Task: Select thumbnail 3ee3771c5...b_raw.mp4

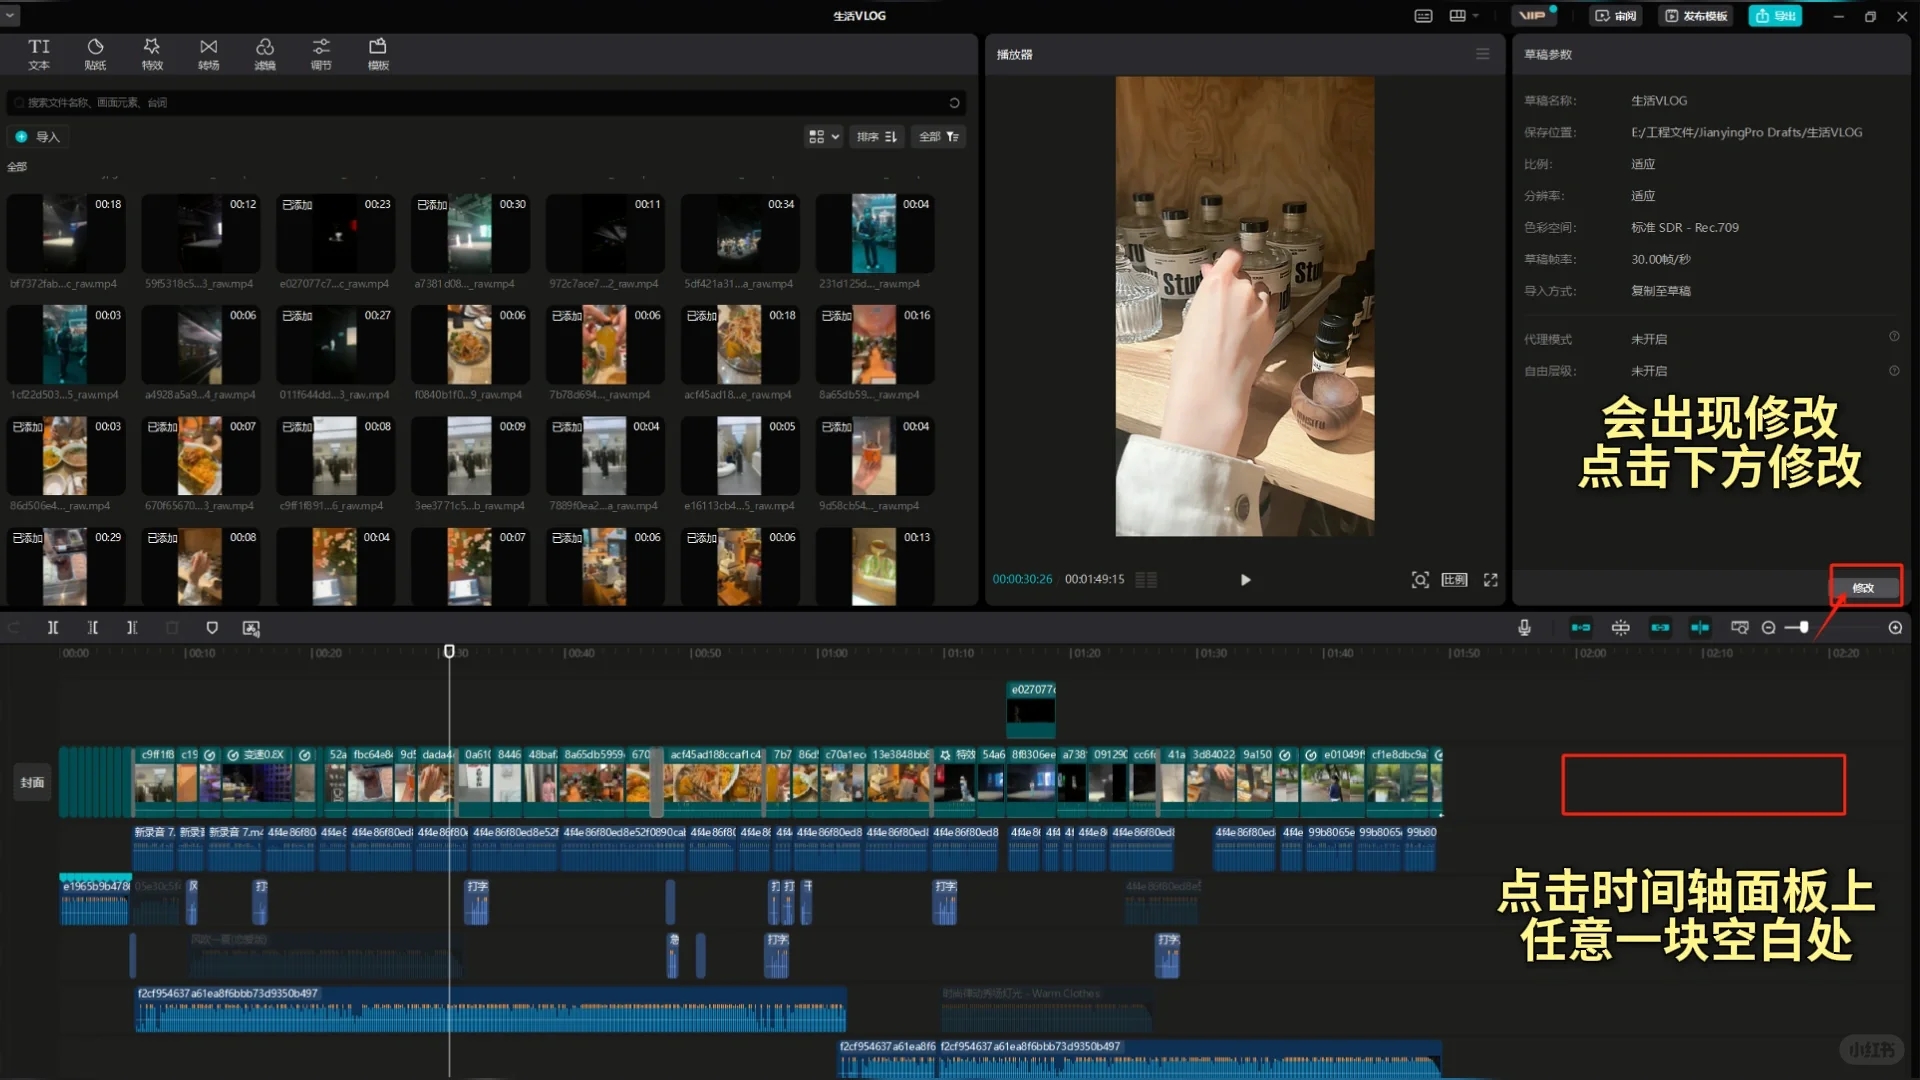Action: [x=470, y=455]
